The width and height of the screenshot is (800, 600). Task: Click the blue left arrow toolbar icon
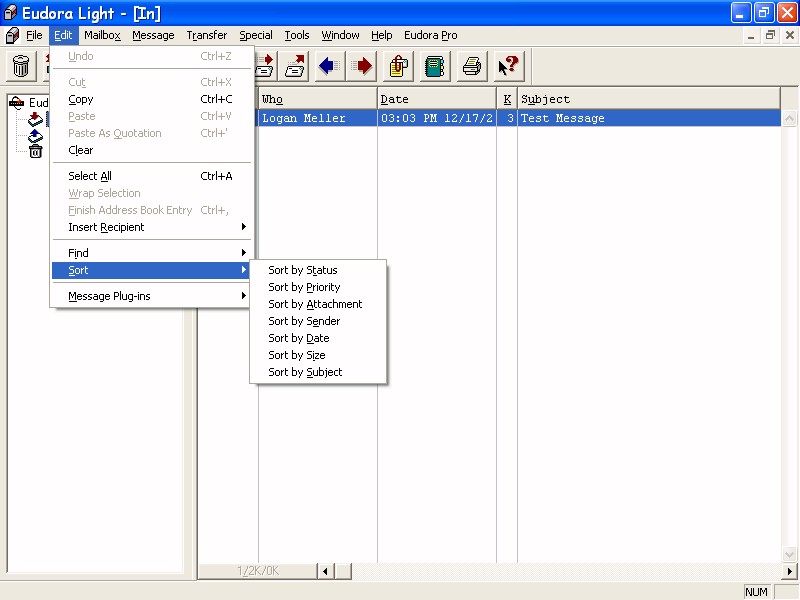330,66
